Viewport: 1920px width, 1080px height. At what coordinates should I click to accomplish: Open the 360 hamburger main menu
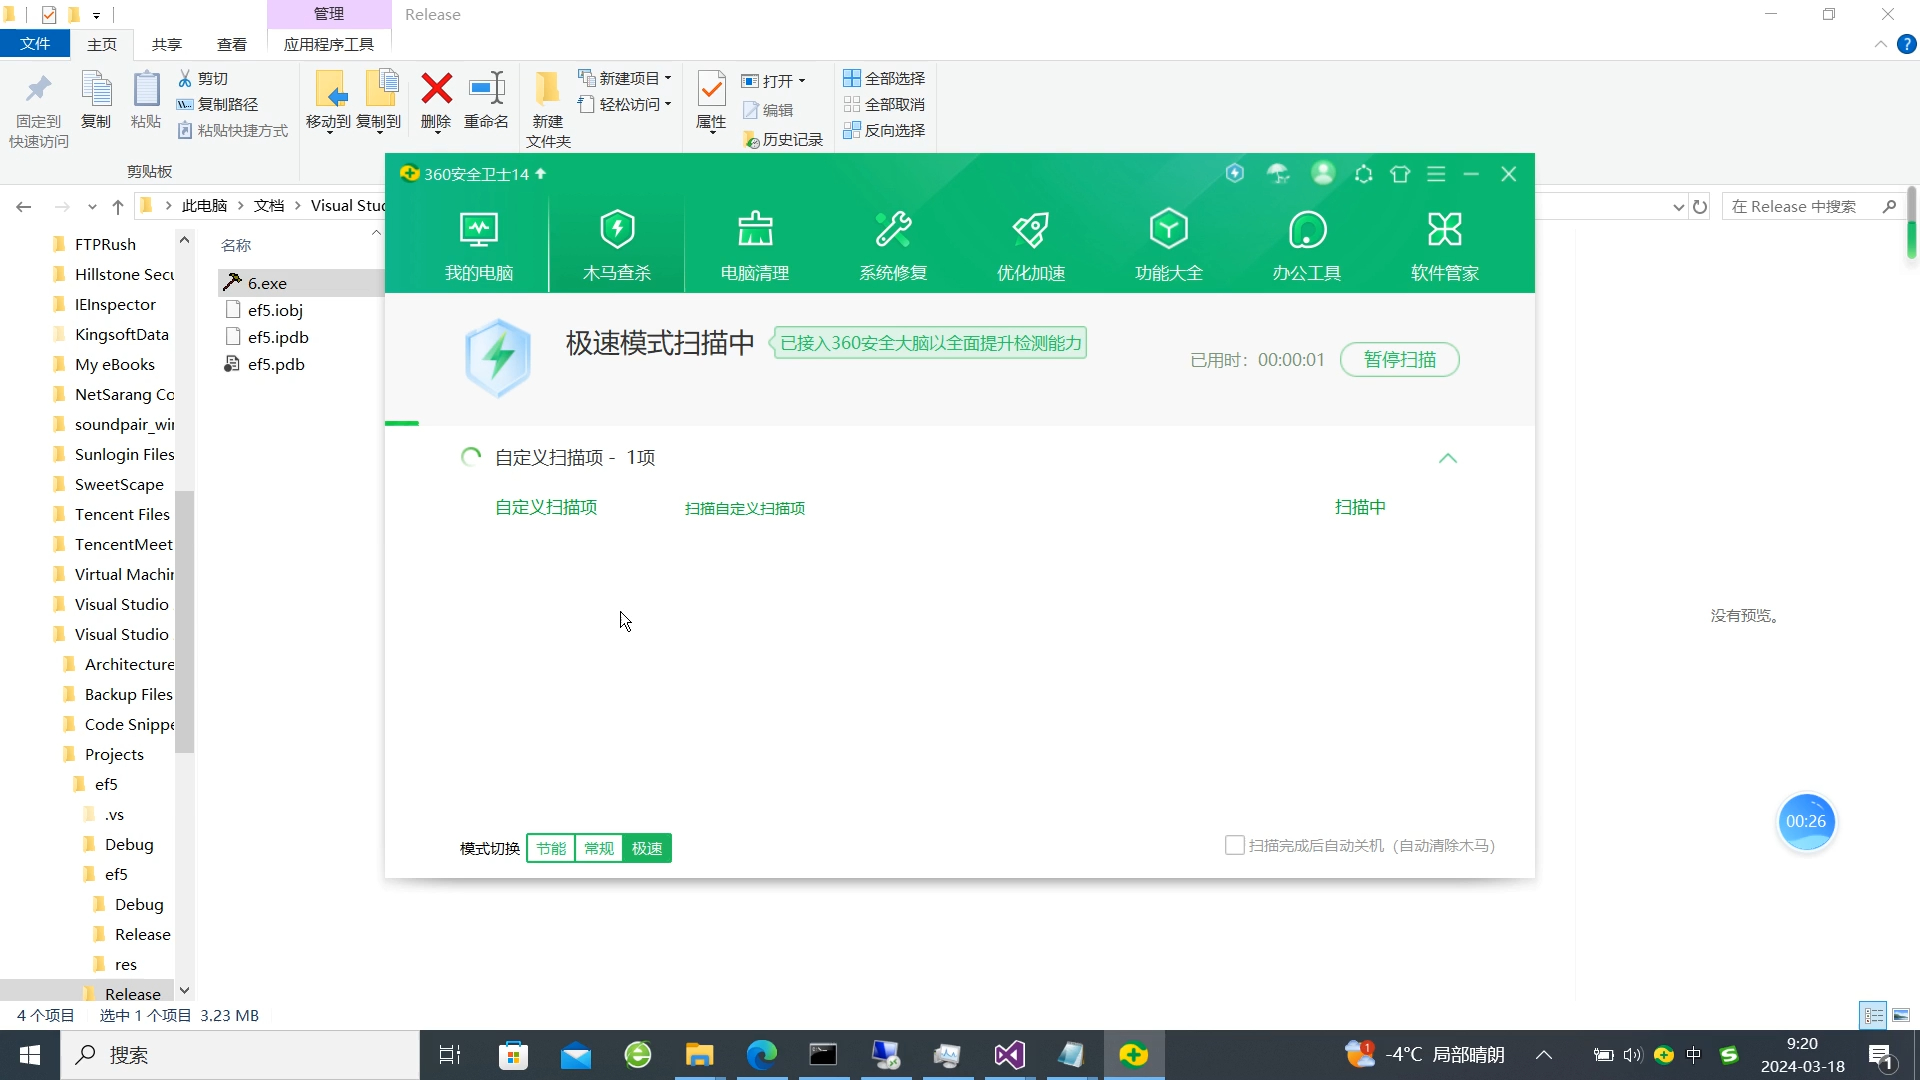(x=1436, y=174)
